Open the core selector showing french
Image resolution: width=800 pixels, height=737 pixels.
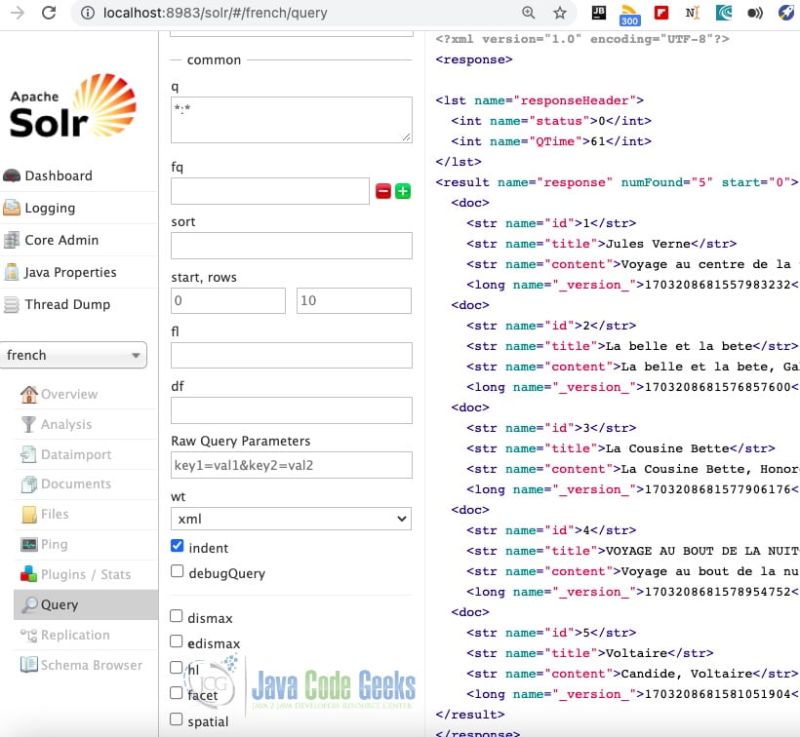[x=76, y=355]
